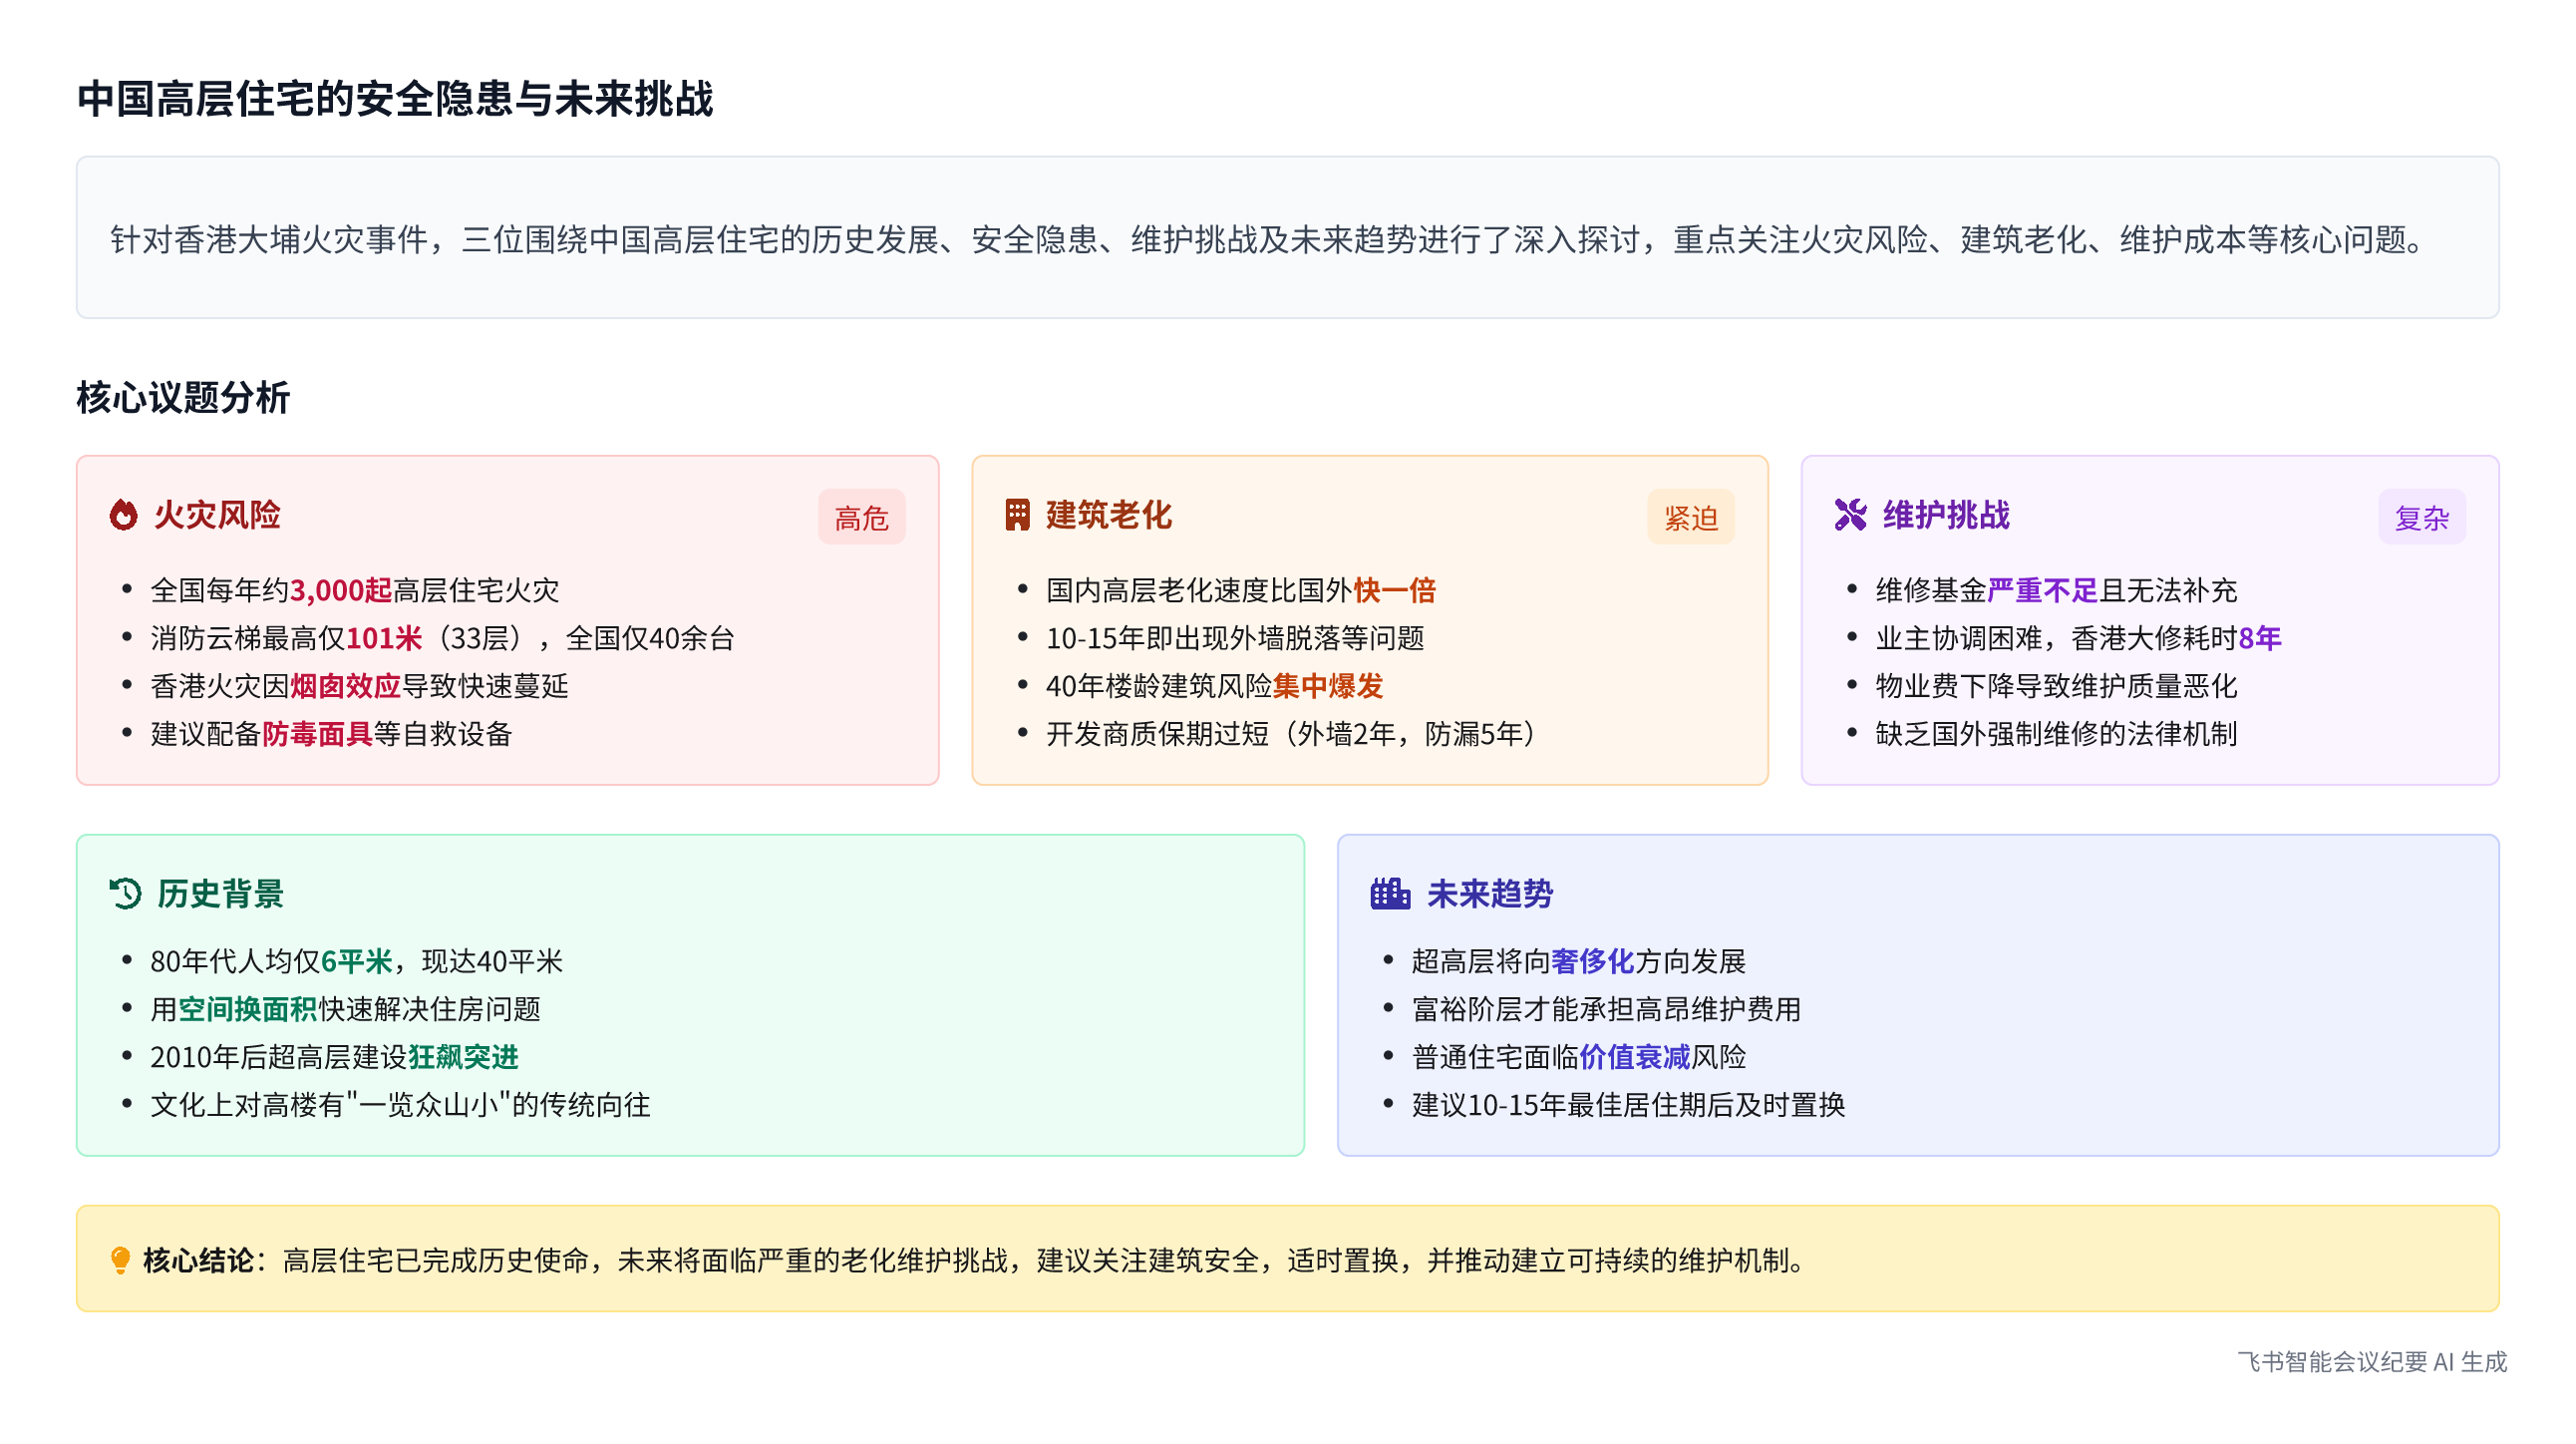Screen dimensions: 2576x1444
Task: Click the 紧迫 badge
Action: point(1690,518)
